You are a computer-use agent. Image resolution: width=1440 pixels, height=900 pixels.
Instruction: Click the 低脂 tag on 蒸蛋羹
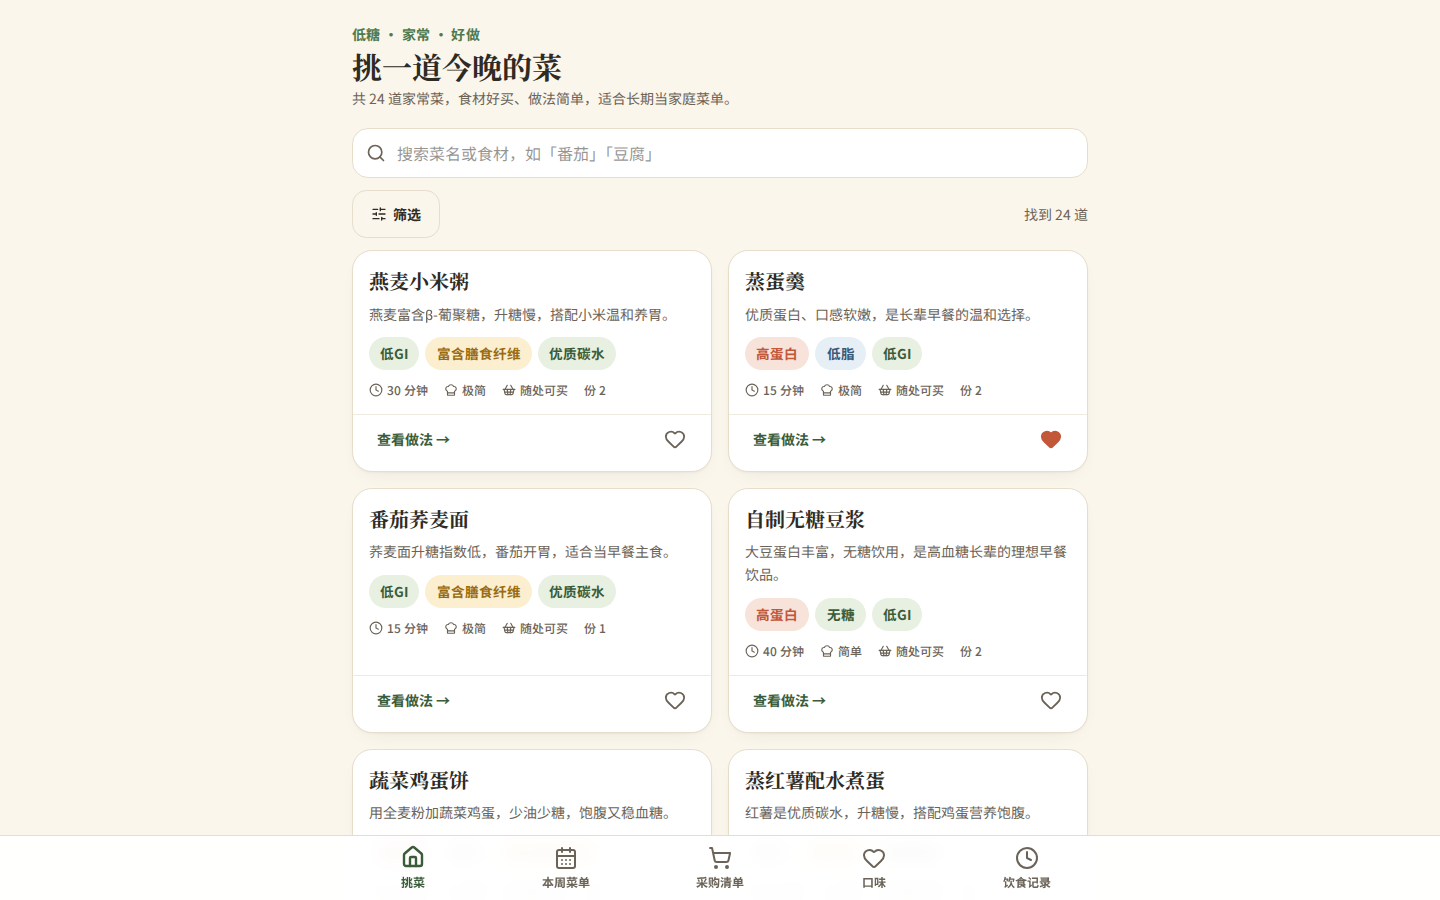tap(840, 354)
